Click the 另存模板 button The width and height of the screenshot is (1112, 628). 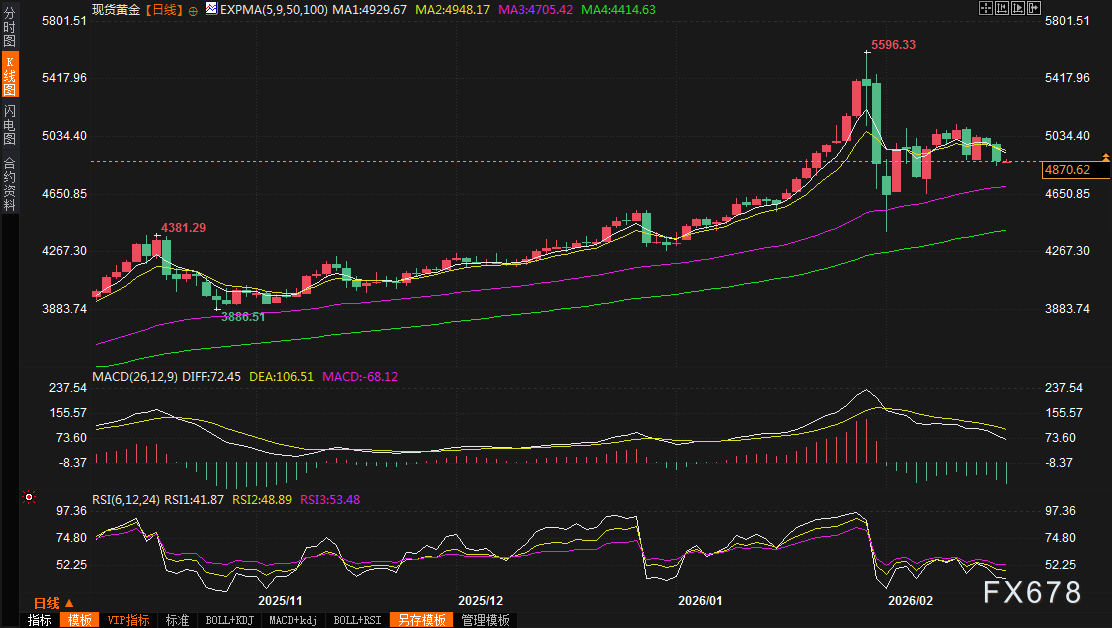420,620
